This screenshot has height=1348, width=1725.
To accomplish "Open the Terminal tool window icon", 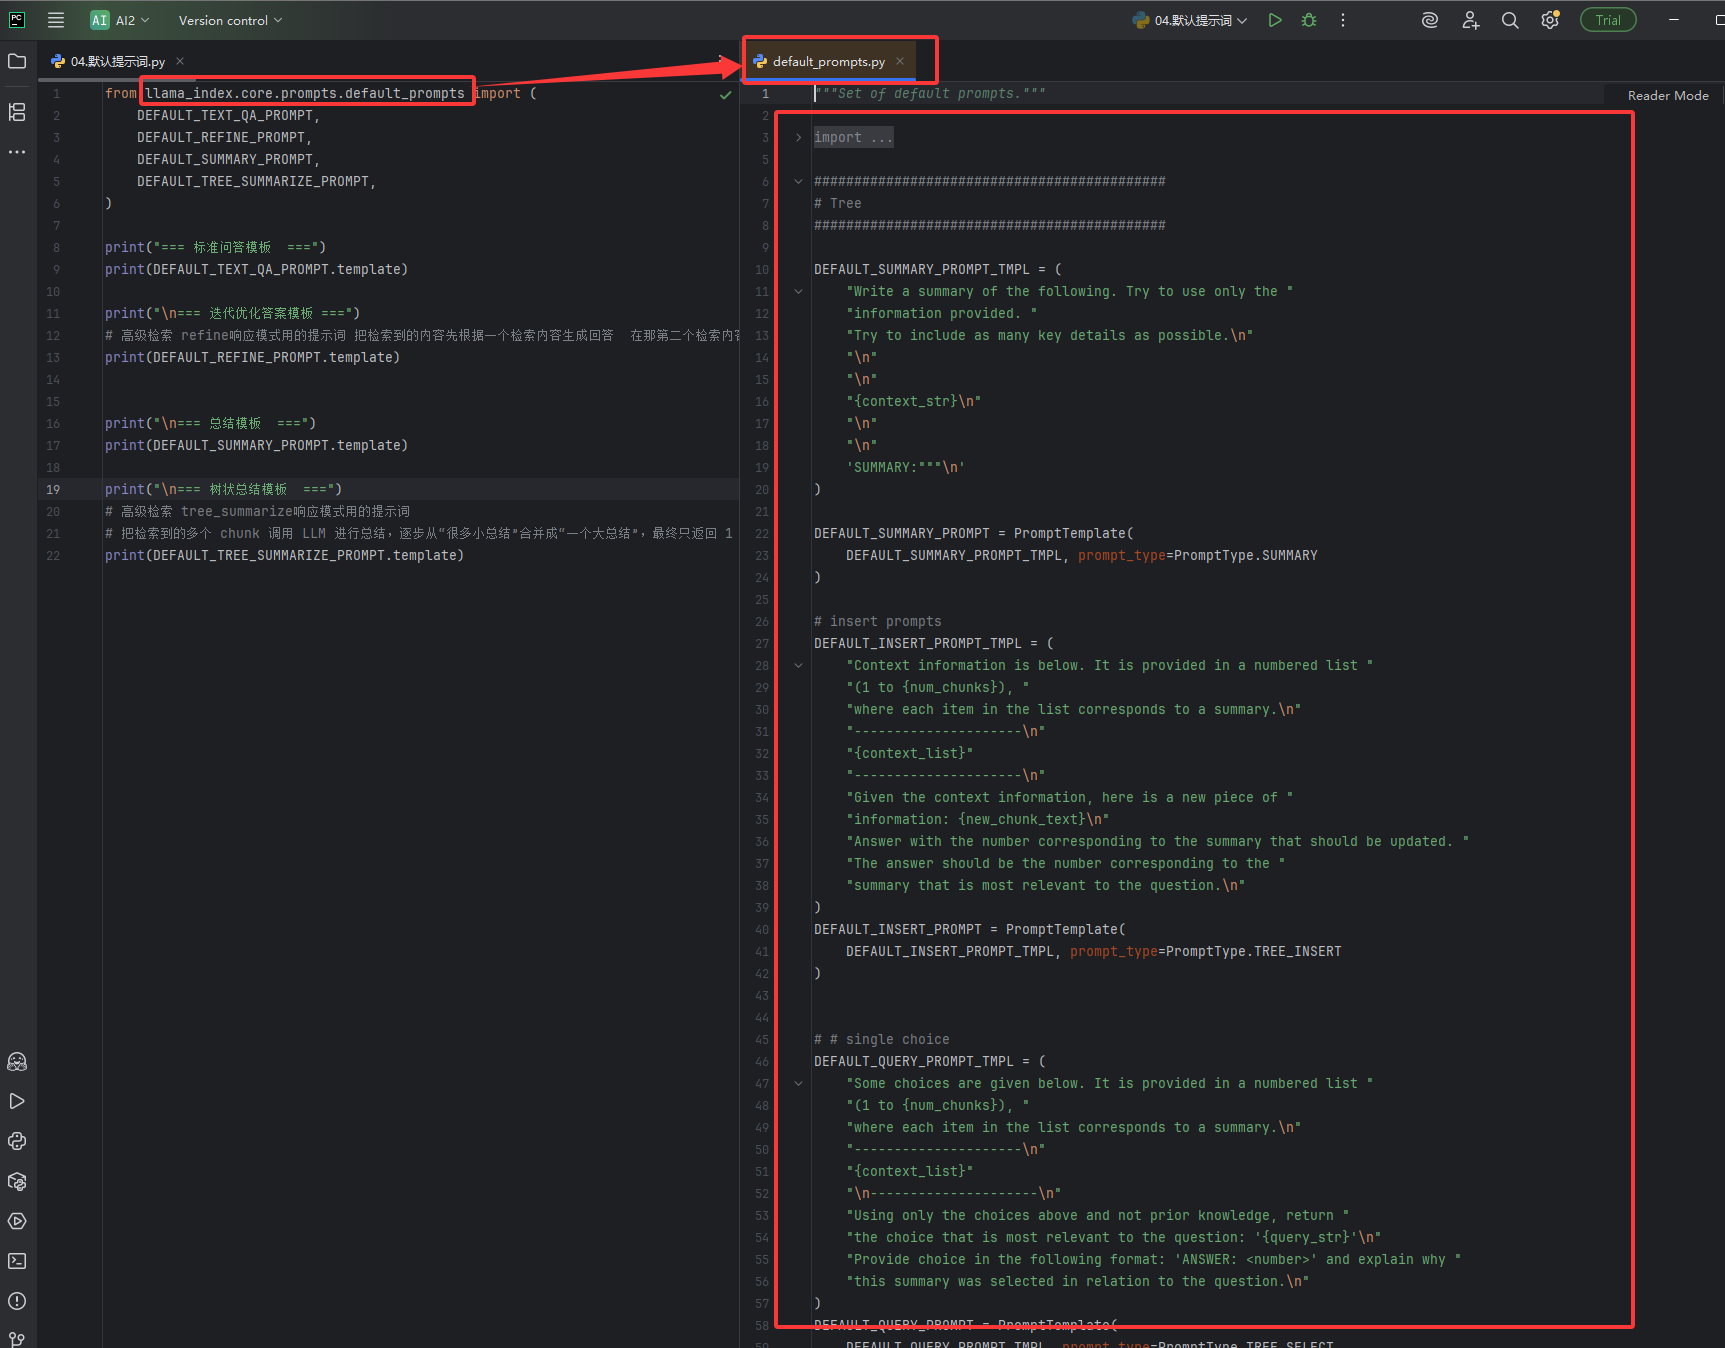I will click(x=17, y=1261).
